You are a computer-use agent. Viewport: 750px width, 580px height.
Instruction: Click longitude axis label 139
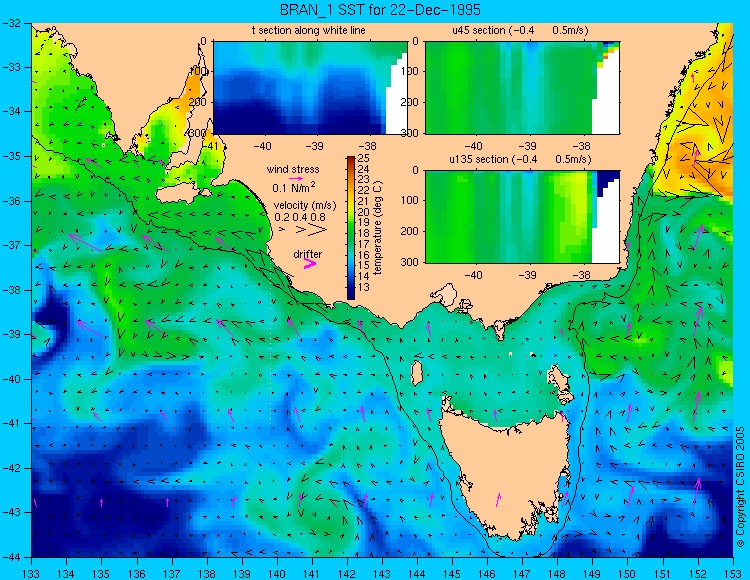pos(242,573)
